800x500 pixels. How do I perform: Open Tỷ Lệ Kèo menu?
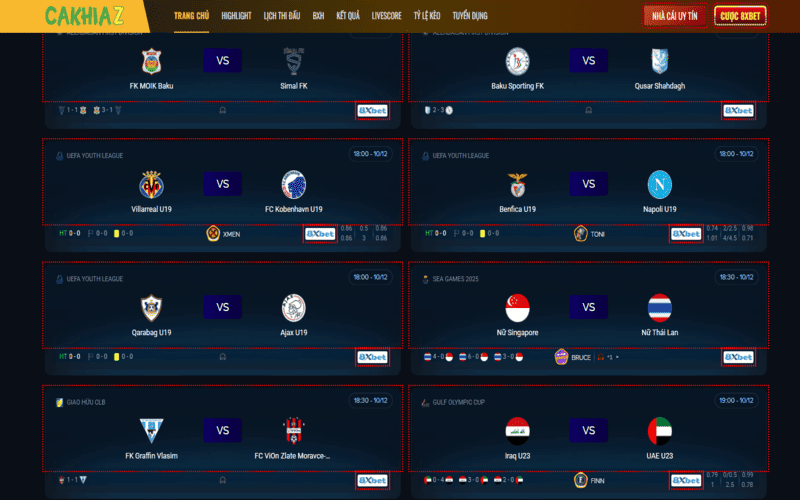pos(427,16)
